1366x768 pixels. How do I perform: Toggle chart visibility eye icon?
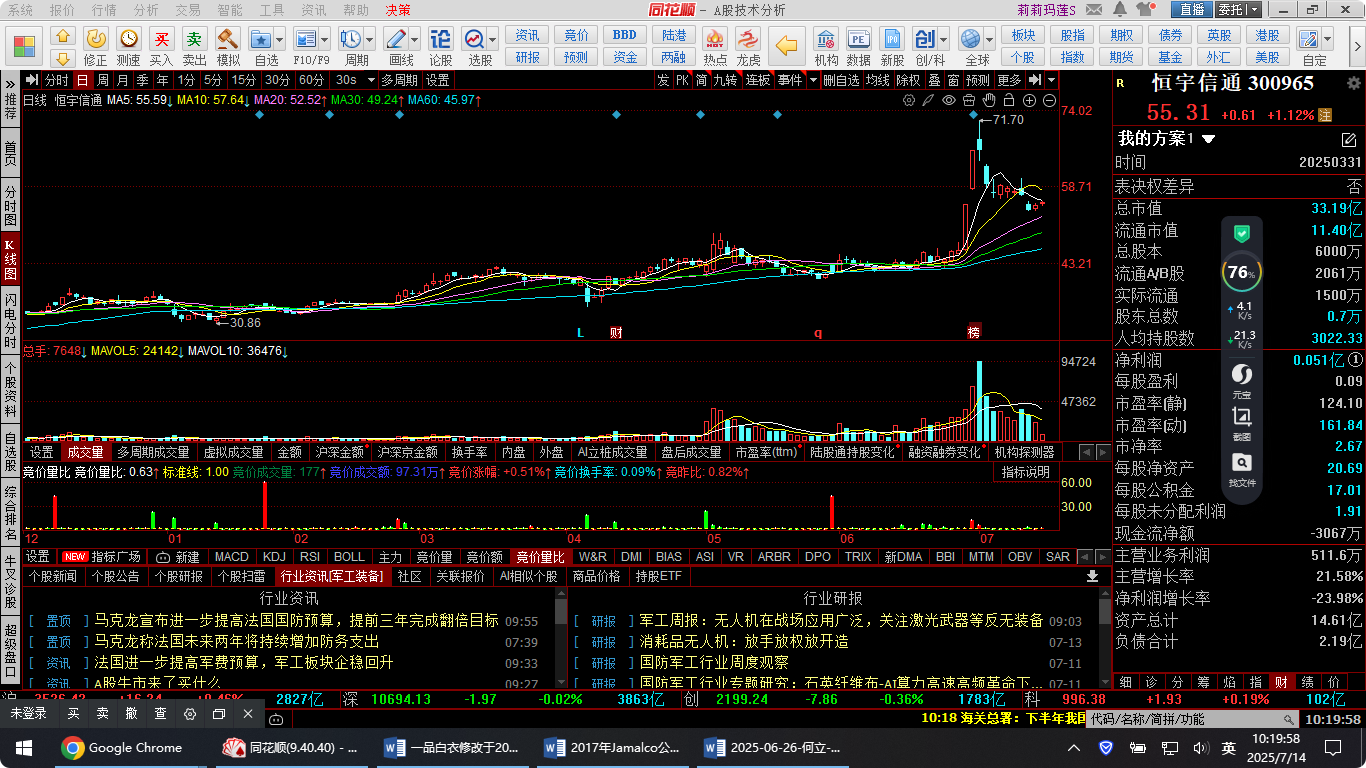click(x=949, y=101)
